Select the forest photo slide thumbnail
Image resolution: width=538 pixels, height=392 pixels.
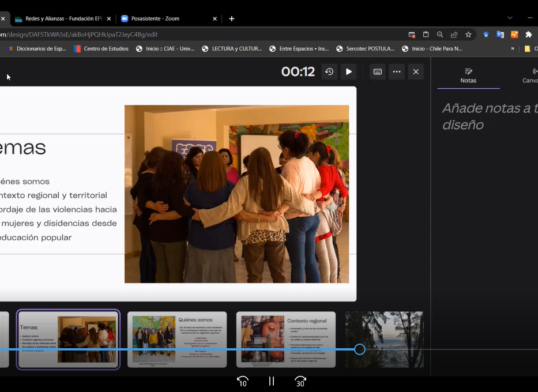(384, 339)
